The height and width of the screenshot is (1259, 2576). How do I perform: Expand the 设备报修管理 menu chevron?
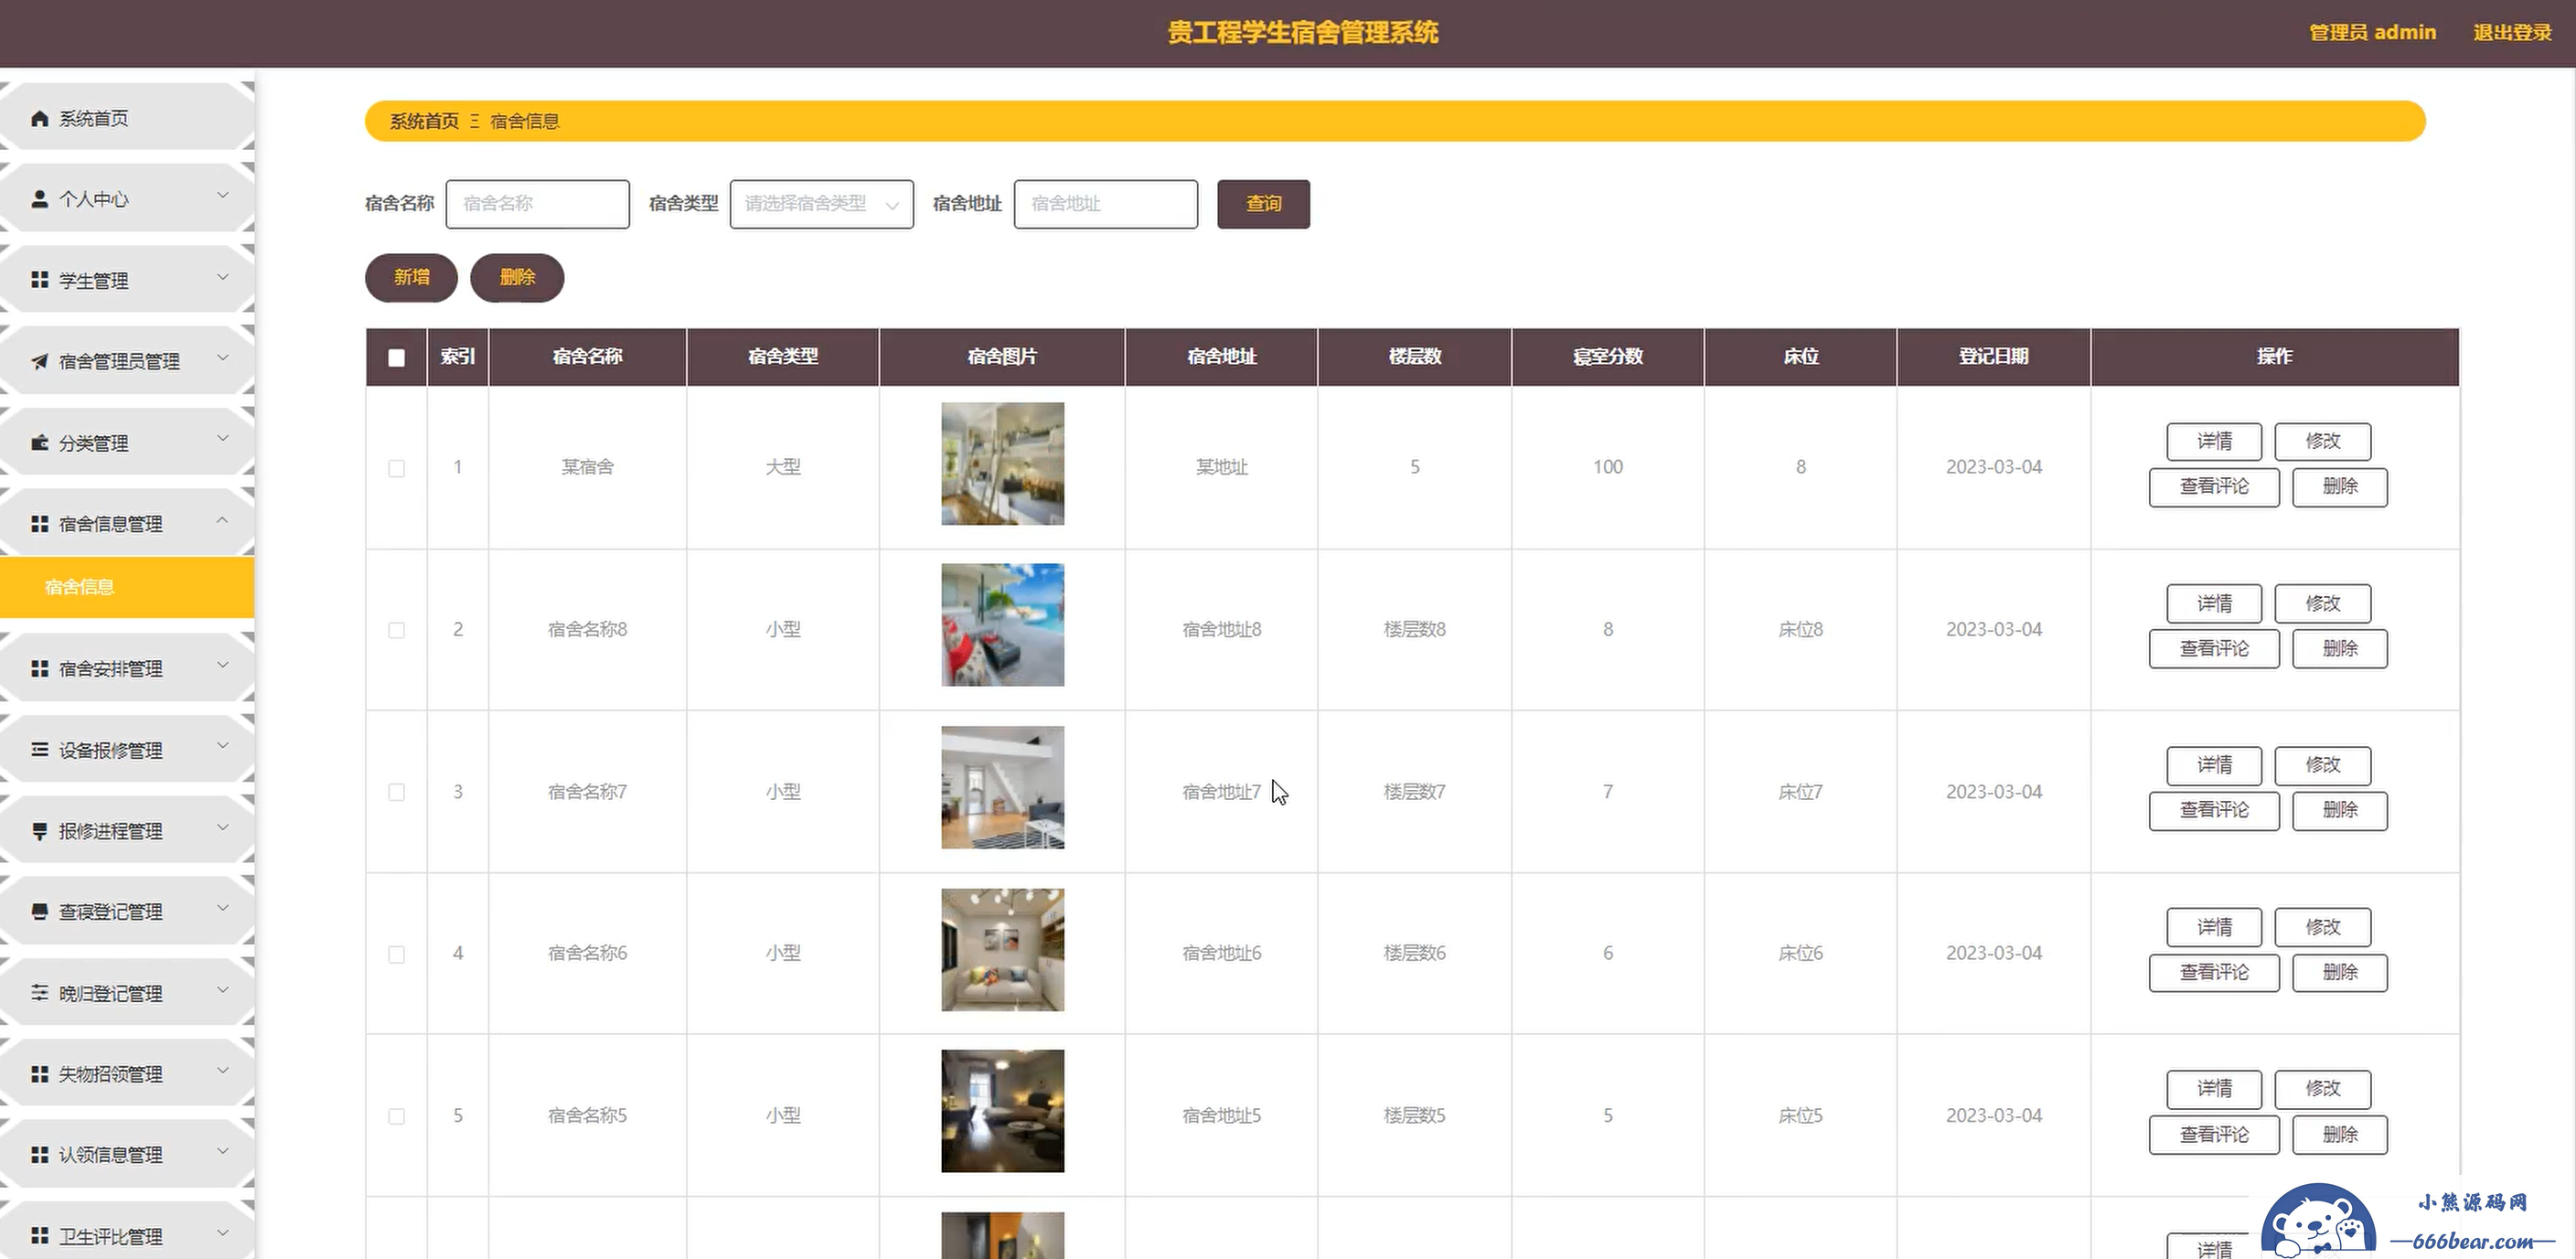click(223, 746)
